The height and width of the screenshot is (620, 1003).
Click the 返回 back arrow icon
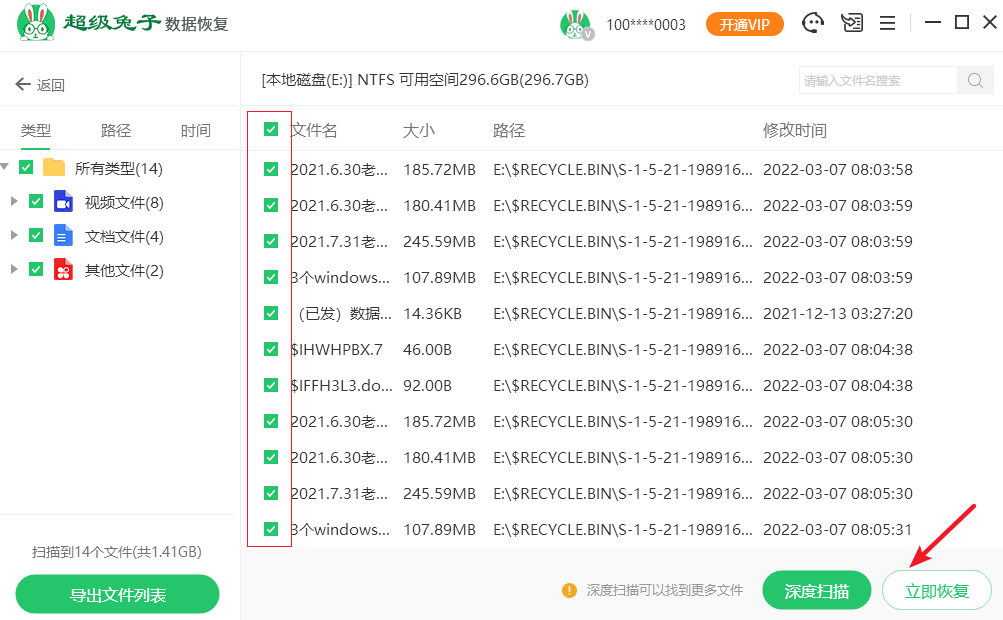coord(23,85)
